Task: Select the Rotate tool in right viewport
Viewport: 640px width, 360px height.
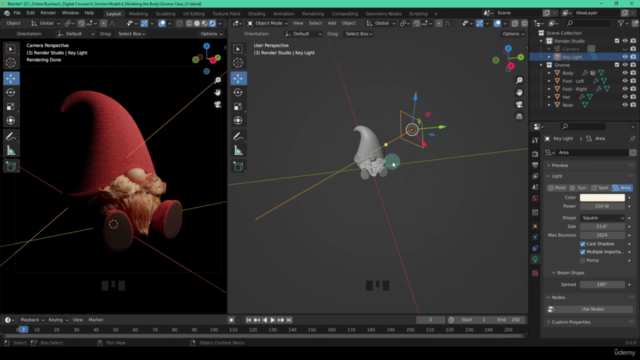Action: (x=238, y=93)
